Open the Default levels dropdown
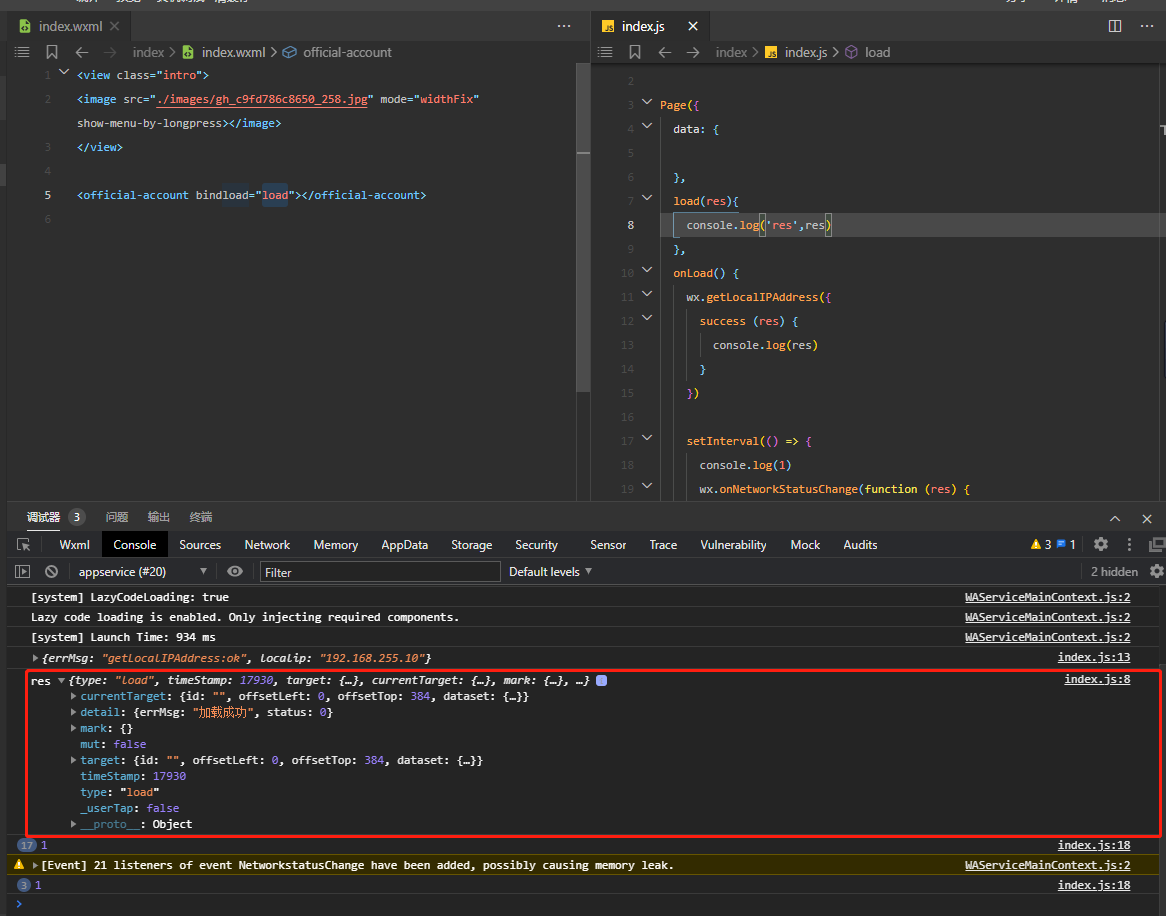The image size is (1166, 916). point(550,572)
